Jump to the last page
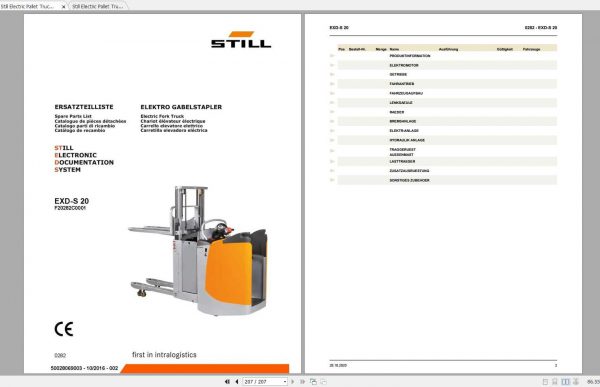The width and height of the screenshot is (600, 387). (302, 382)
